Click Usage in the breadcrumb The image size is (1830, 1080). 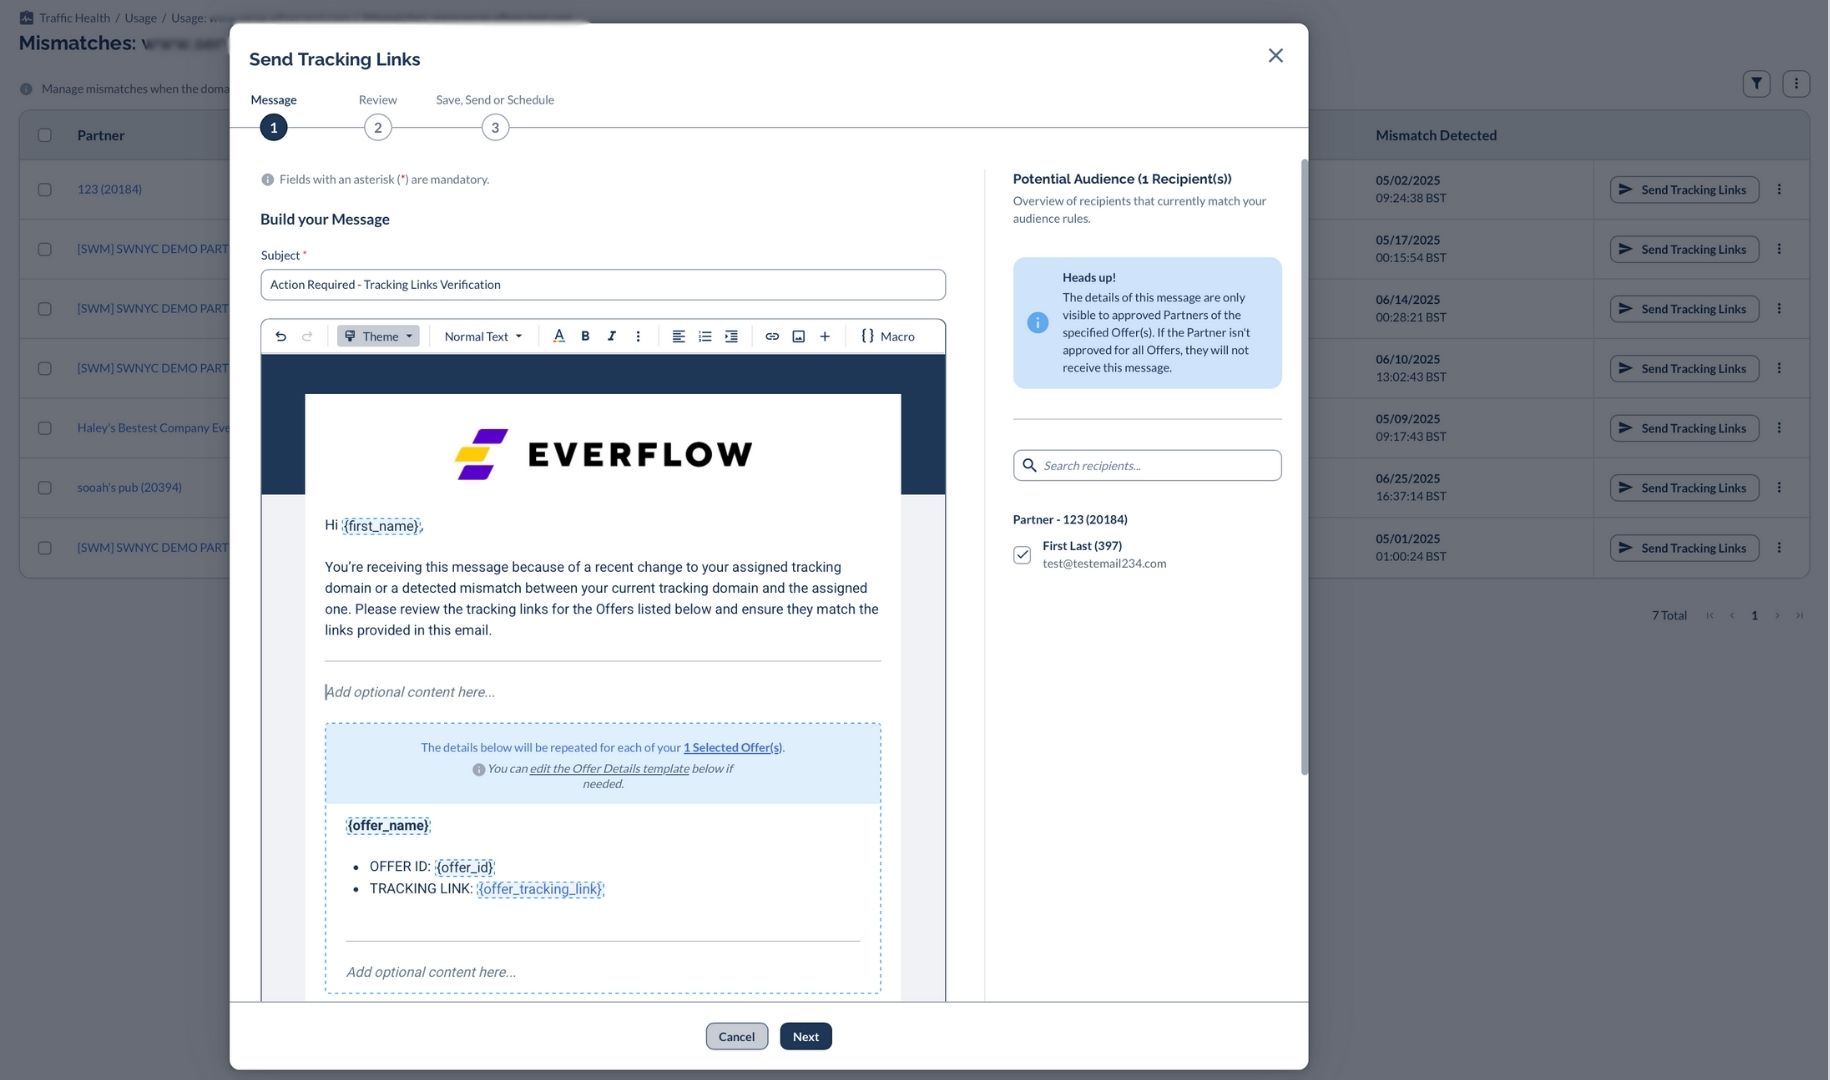point(140,18)
